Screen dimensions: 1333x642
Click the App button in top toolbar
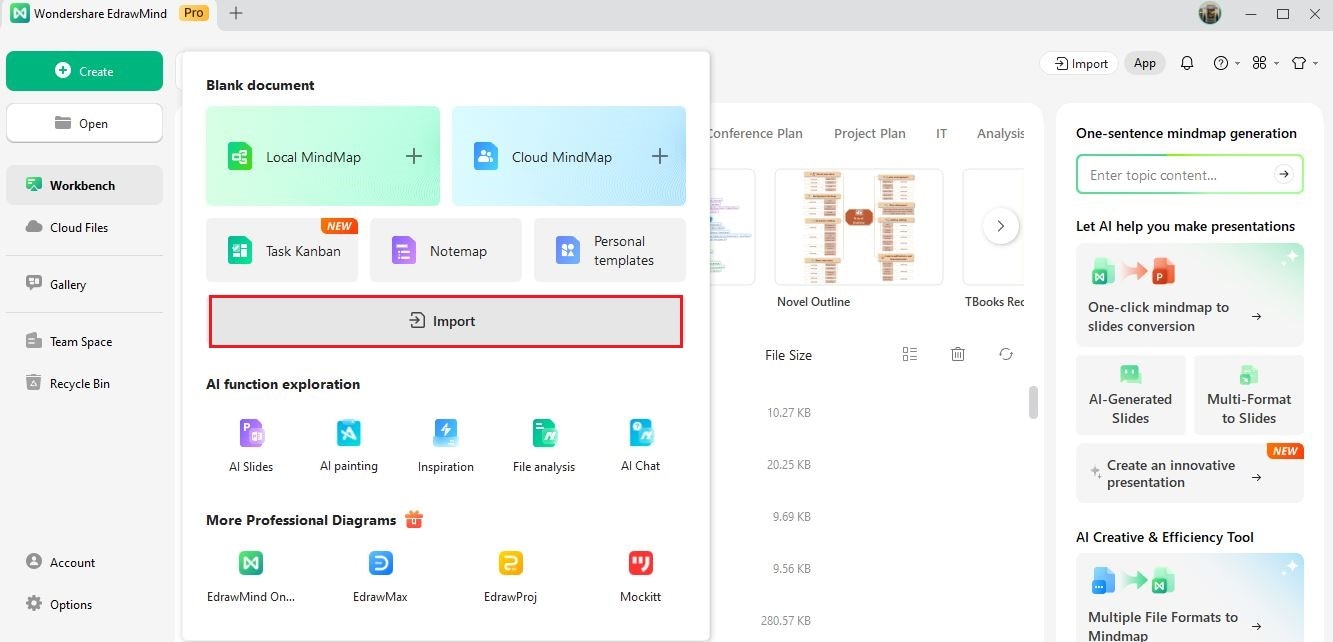(x=1145, y=63)
